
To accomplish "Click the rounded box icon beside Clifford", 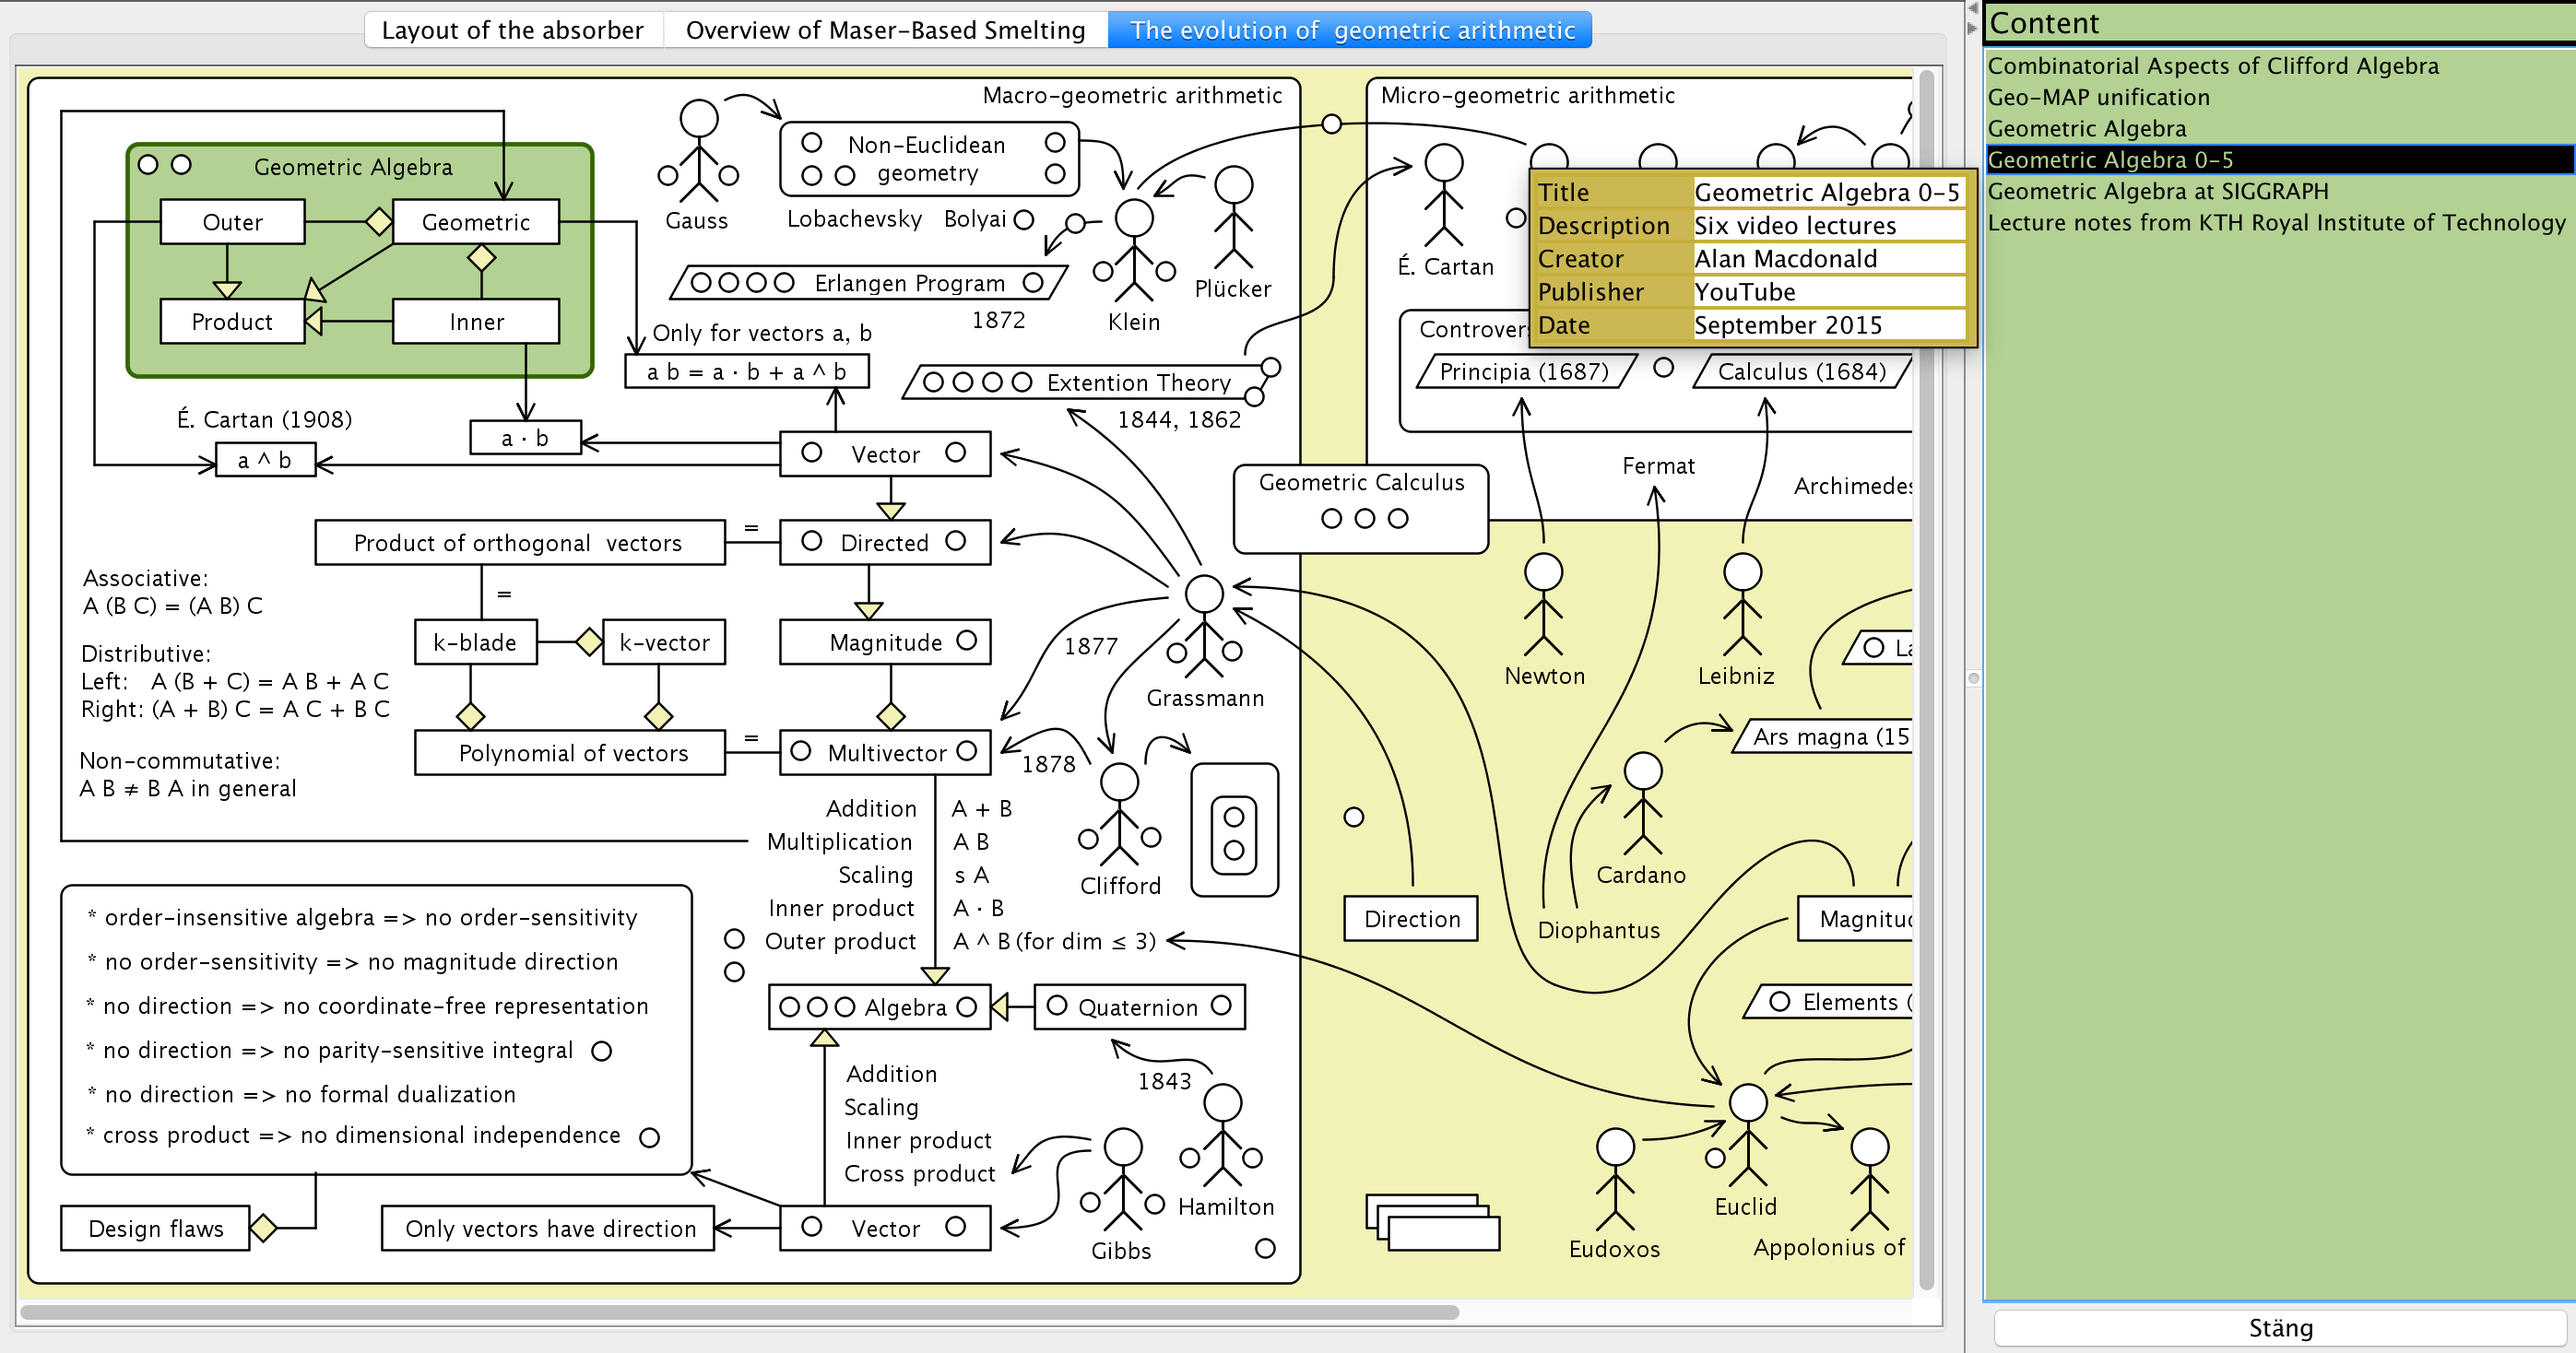I will point(1234,830).
